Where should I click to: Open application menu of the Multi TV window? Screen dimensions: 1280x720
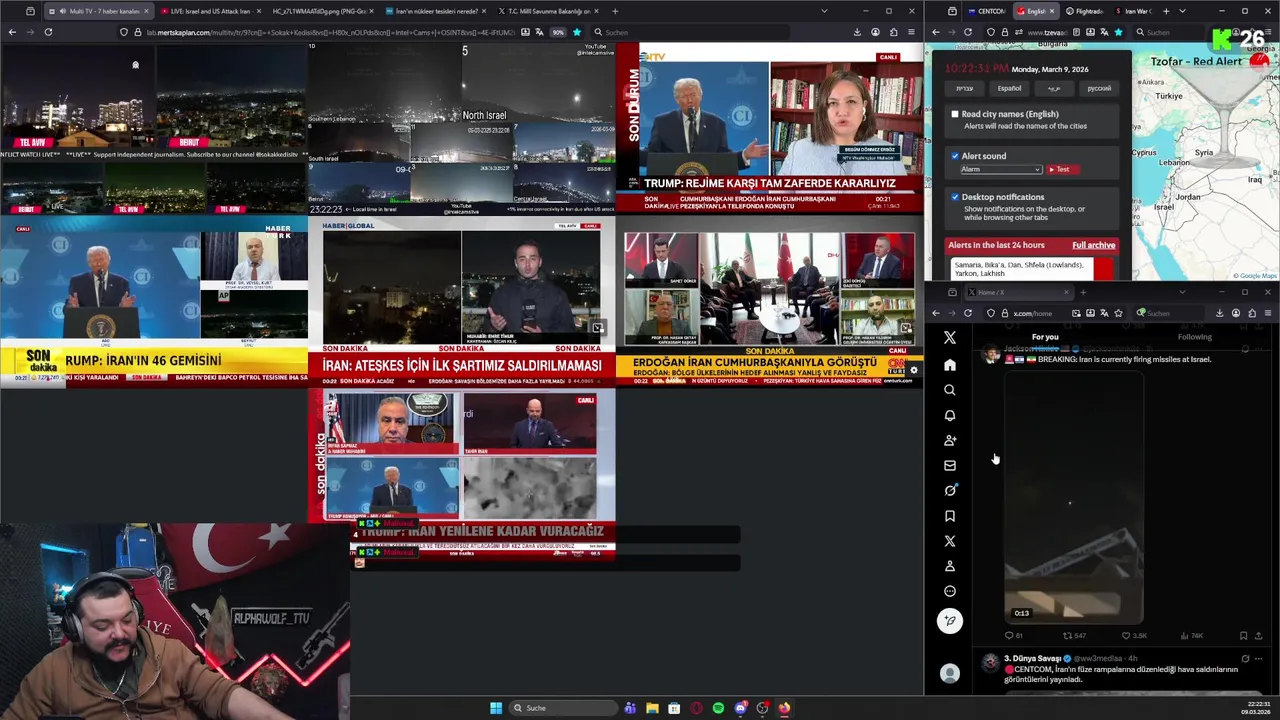point(911,32)
